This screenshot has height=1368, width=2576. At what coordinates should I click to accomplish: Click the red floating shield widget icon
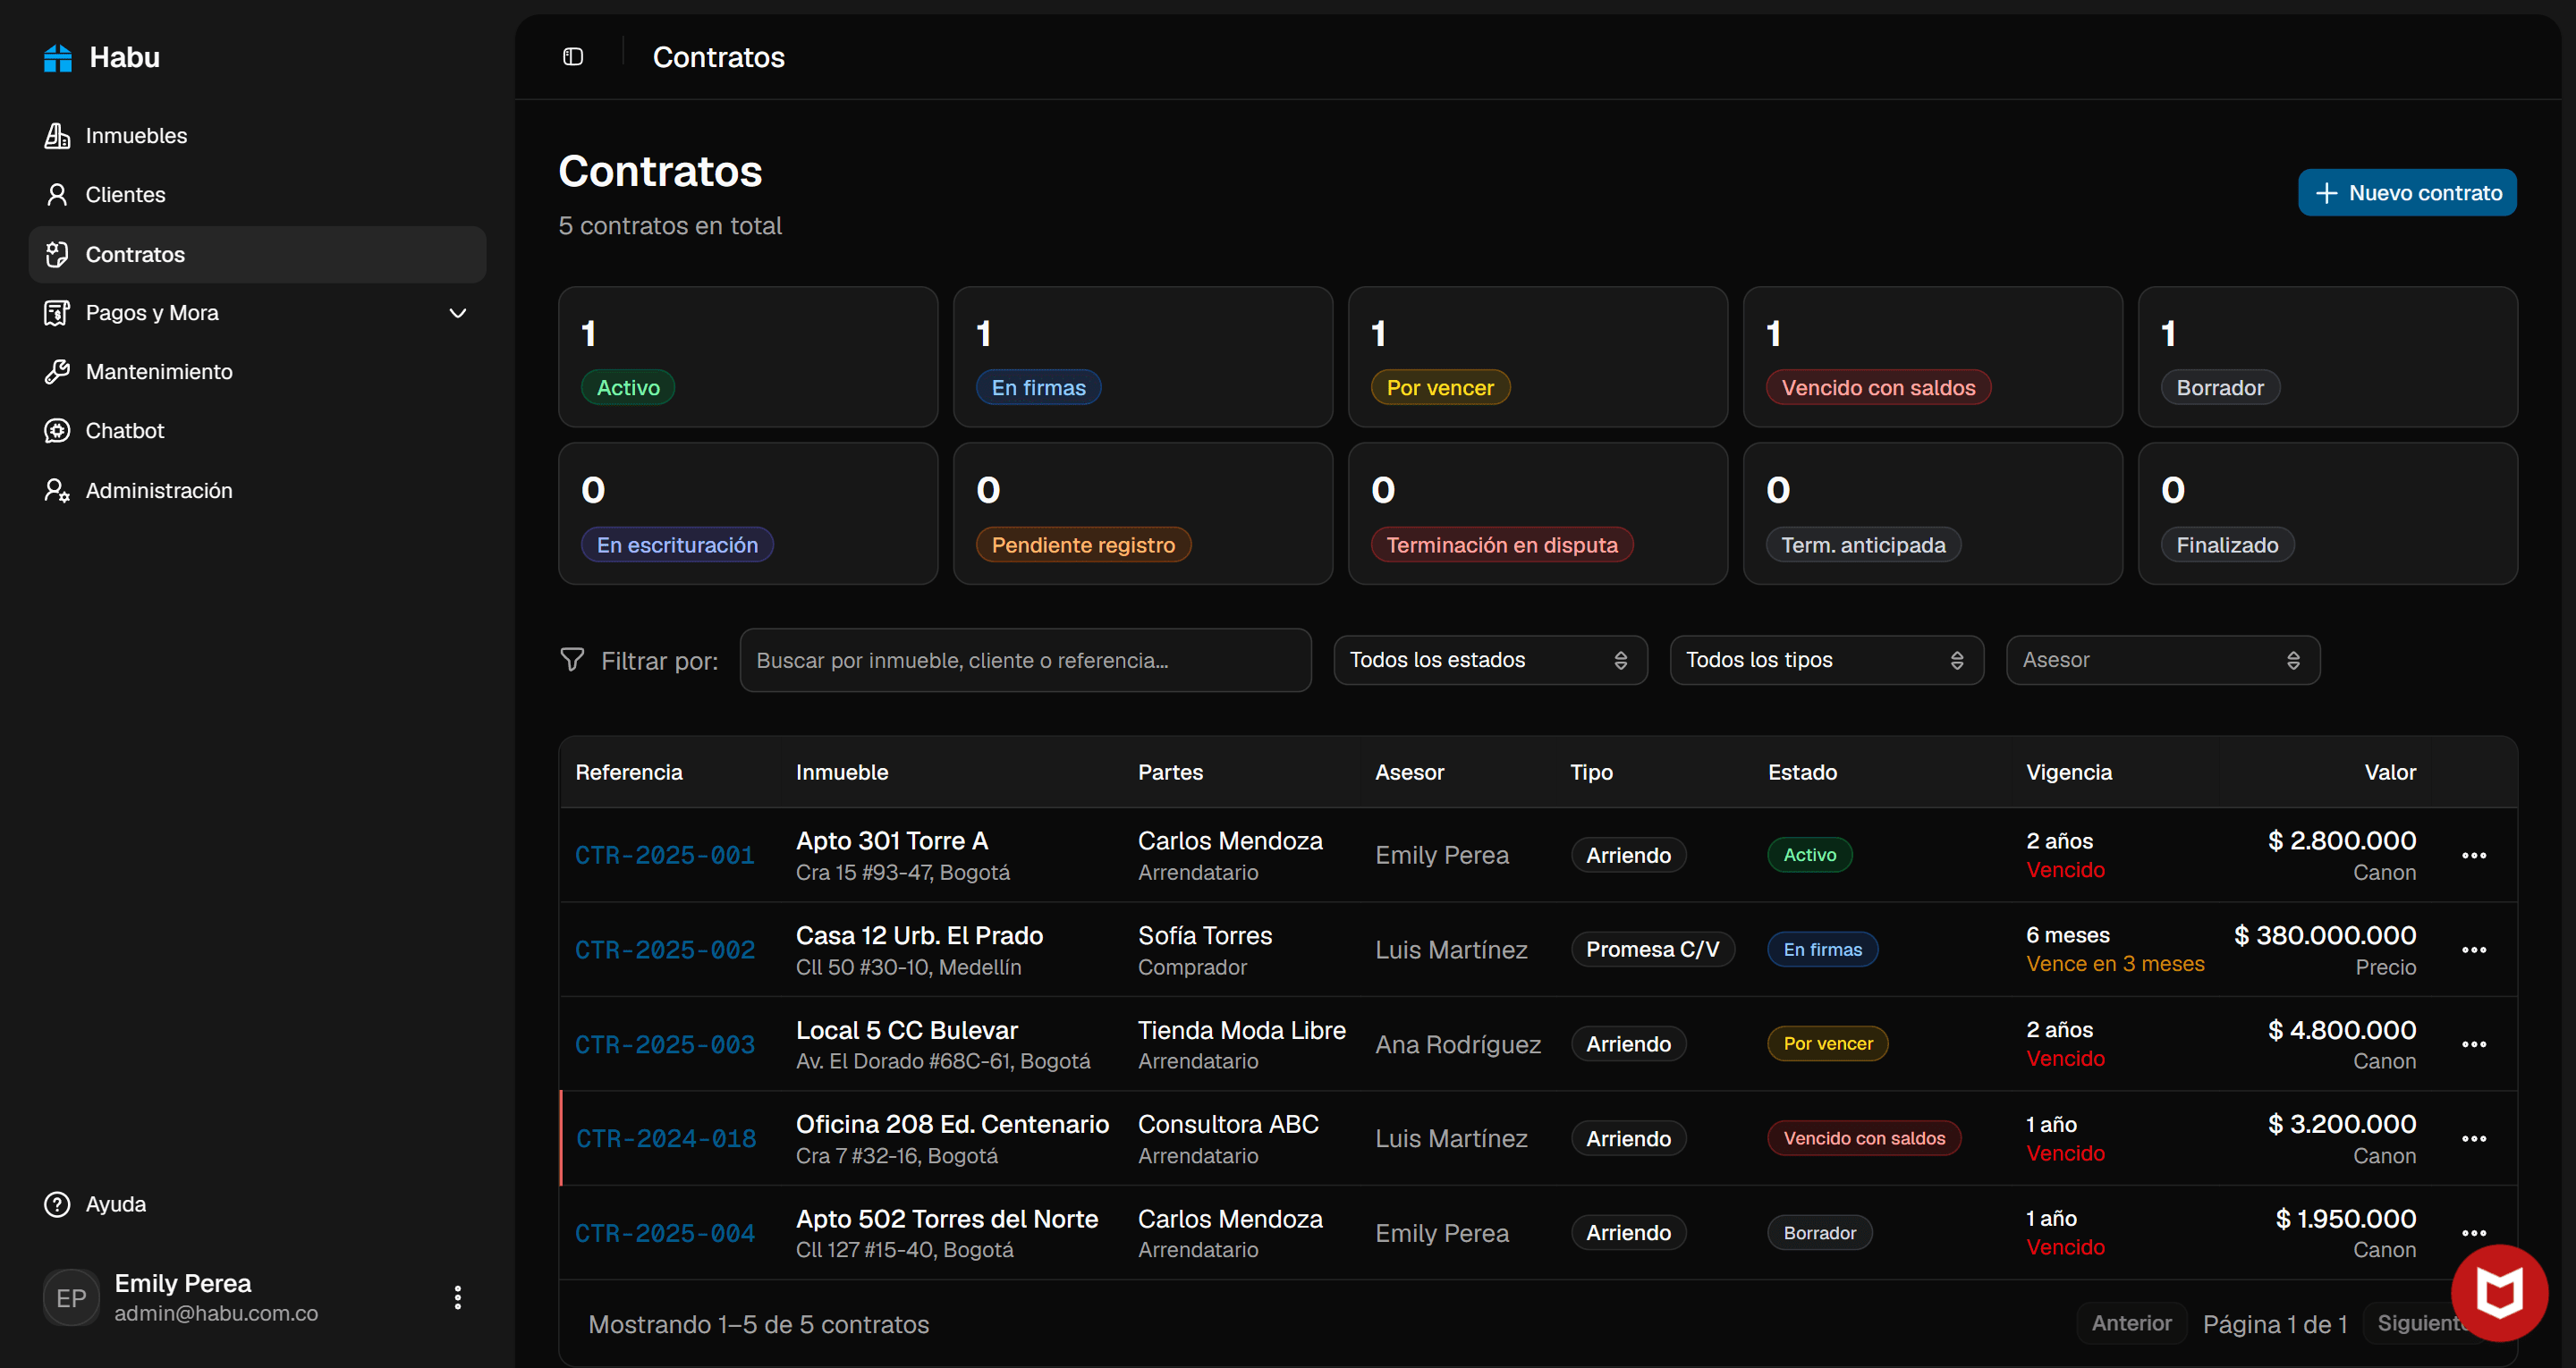point(2499,1293)
